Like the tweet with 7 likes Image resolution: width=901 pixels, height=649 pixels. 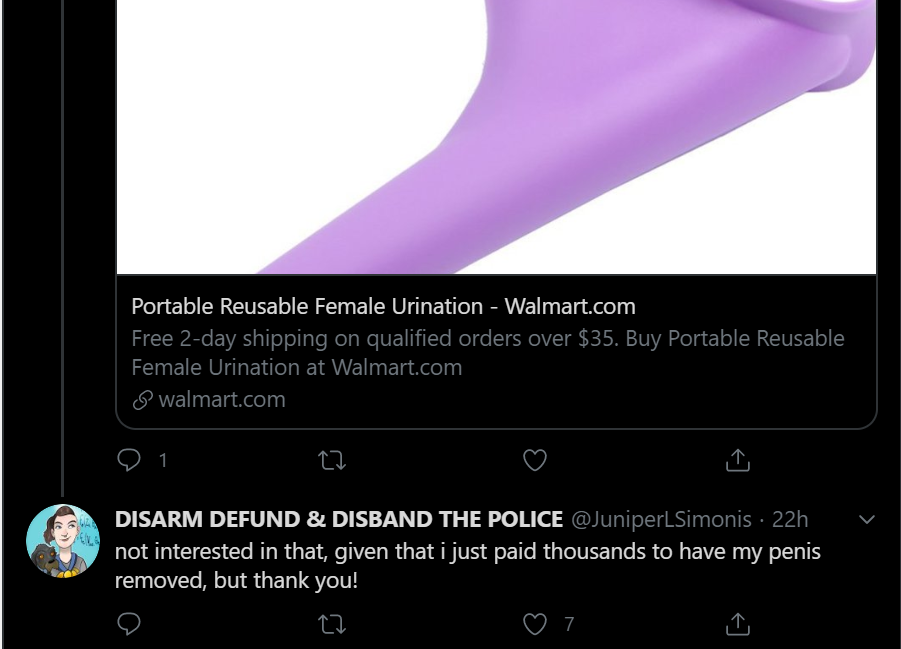tap(534, 624)
